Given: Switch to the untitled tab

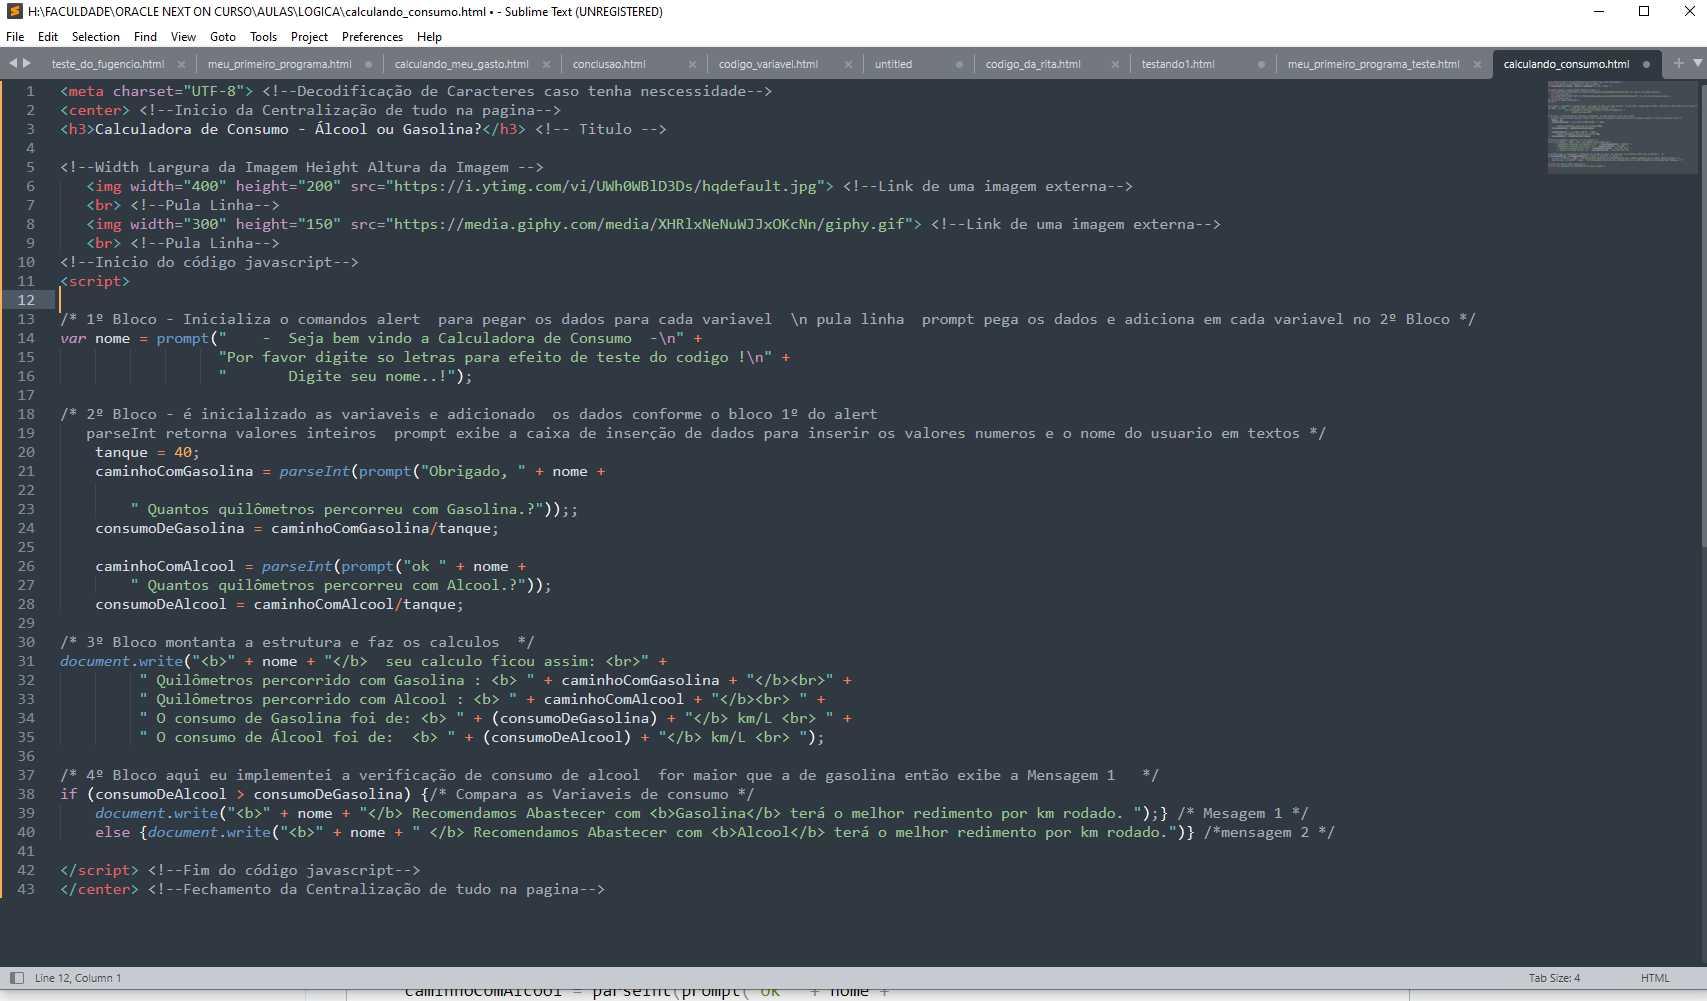Looking at the screenshot, I should pyautogui.click(x=893, y=64).
